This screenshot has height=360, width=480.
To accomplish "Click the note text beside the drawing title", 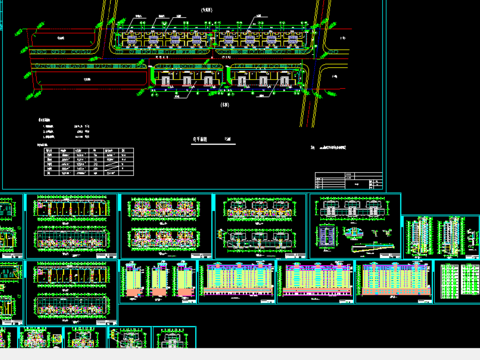I will point(329,147).
